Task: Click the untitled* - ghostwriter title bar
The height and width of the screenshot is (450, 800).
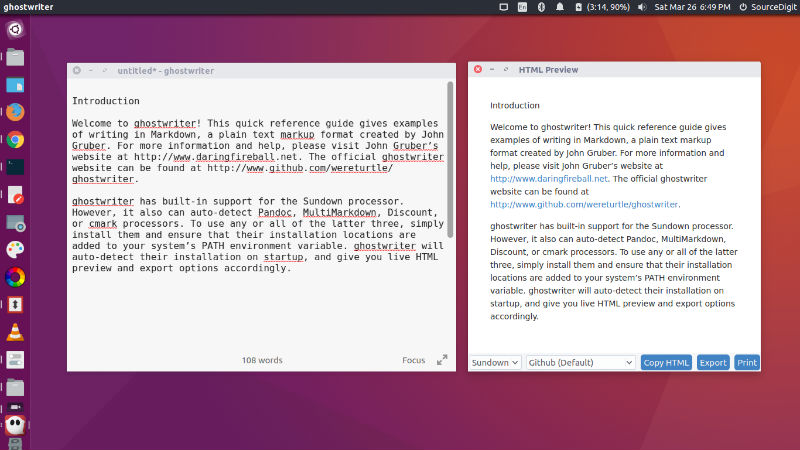Action: pyautogui.click(x=261, y=70)
